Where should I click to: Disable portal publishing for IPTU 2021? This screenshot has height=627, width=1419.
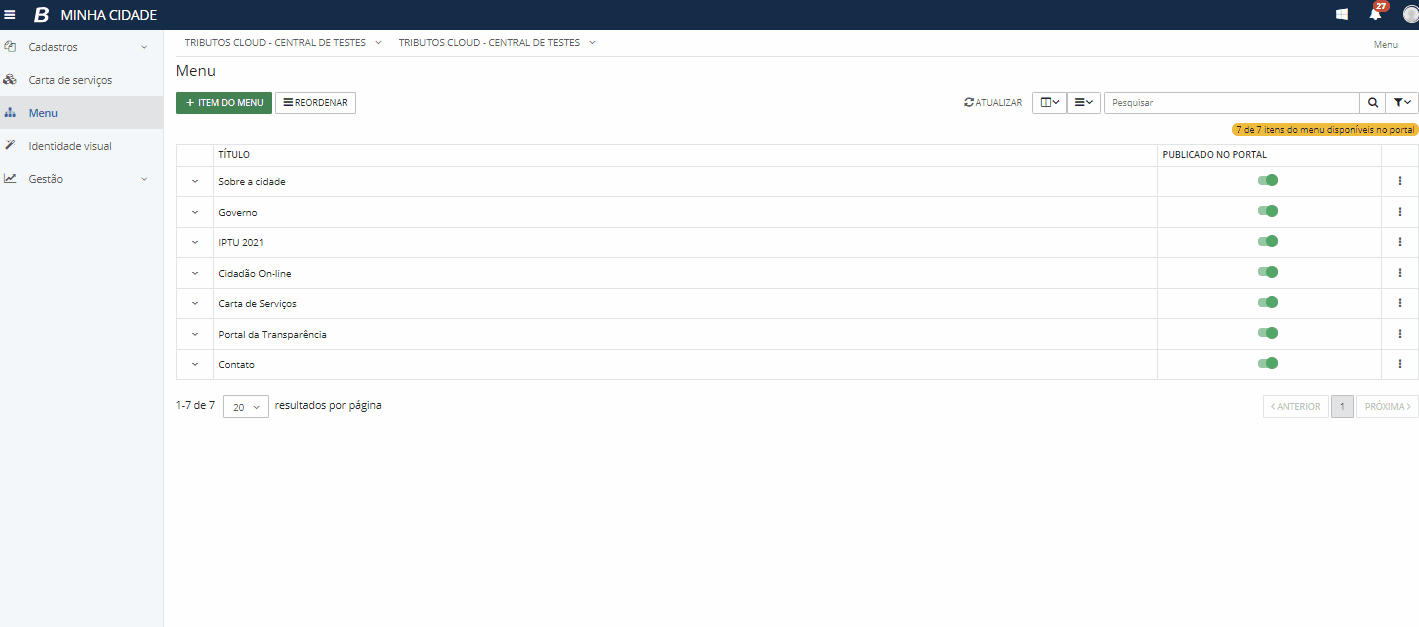1268,242
